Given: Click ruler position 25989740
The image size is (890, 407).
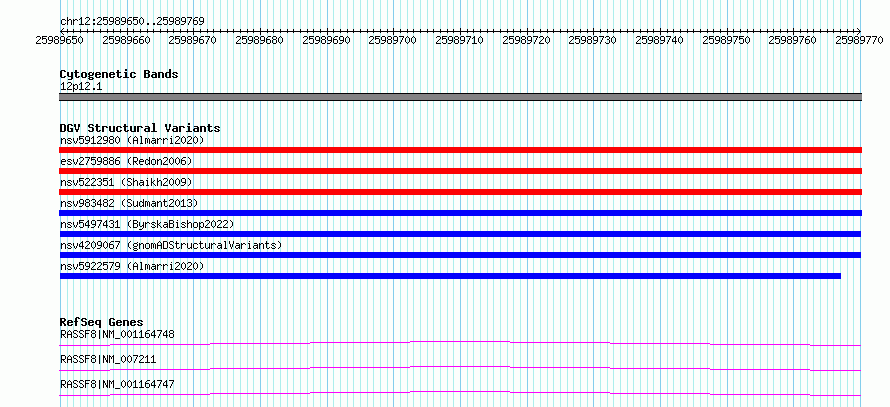Looking at the screenshot, I should (660, 40).
